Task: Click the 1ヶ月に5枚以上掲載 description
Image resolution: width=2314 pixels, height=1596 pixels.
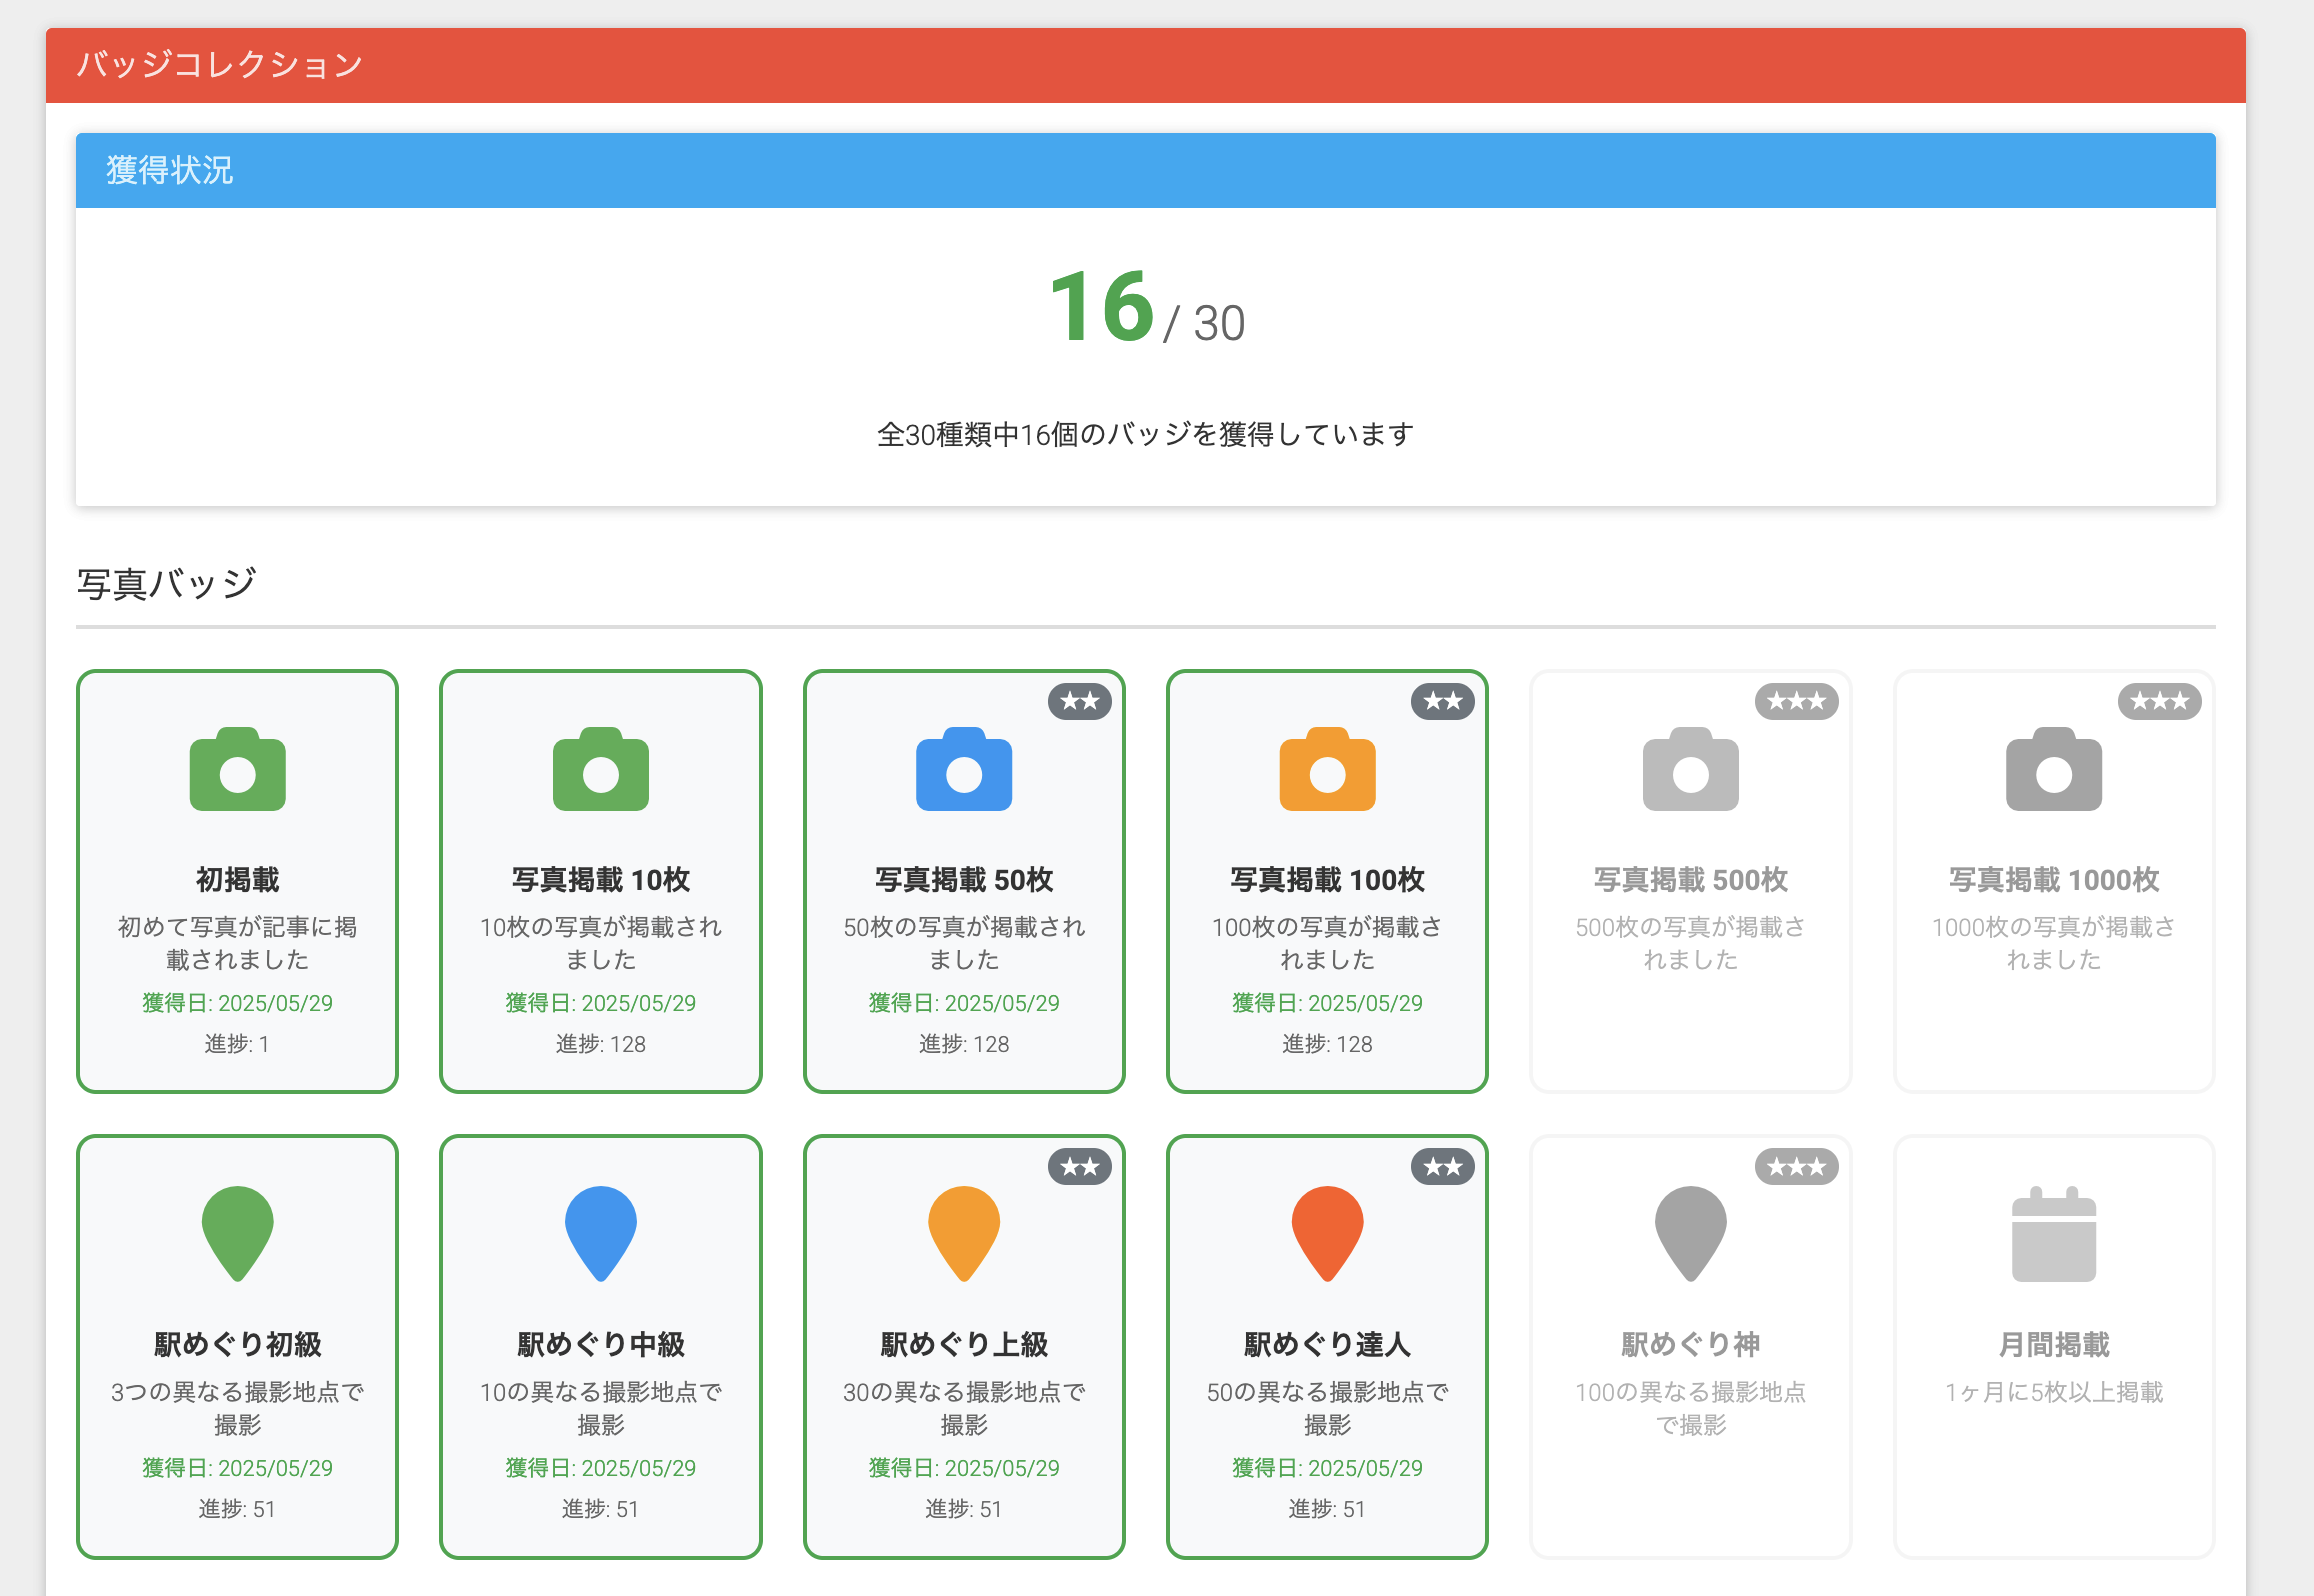Action: 2054,1392
